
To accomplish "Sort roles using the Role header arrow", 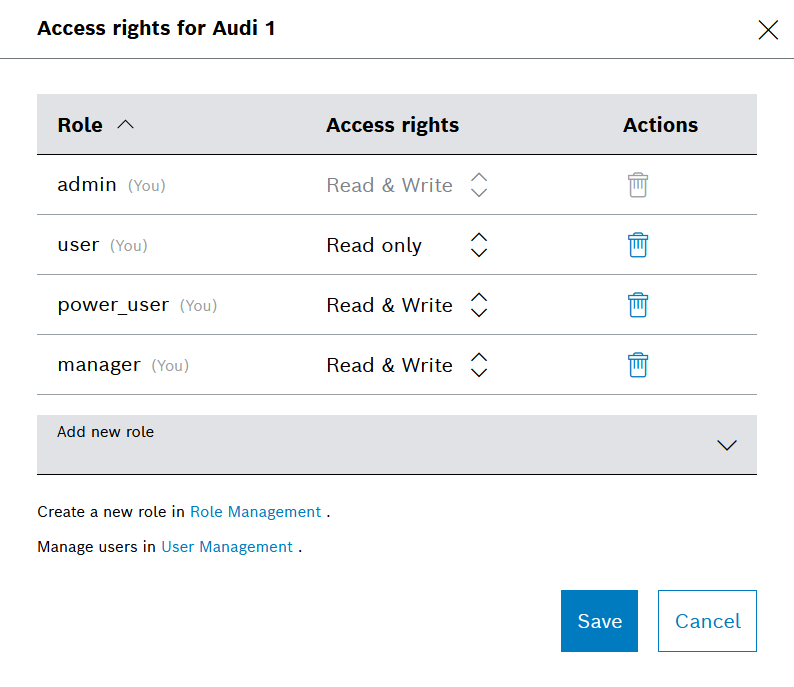I will [x=125, y=125].
